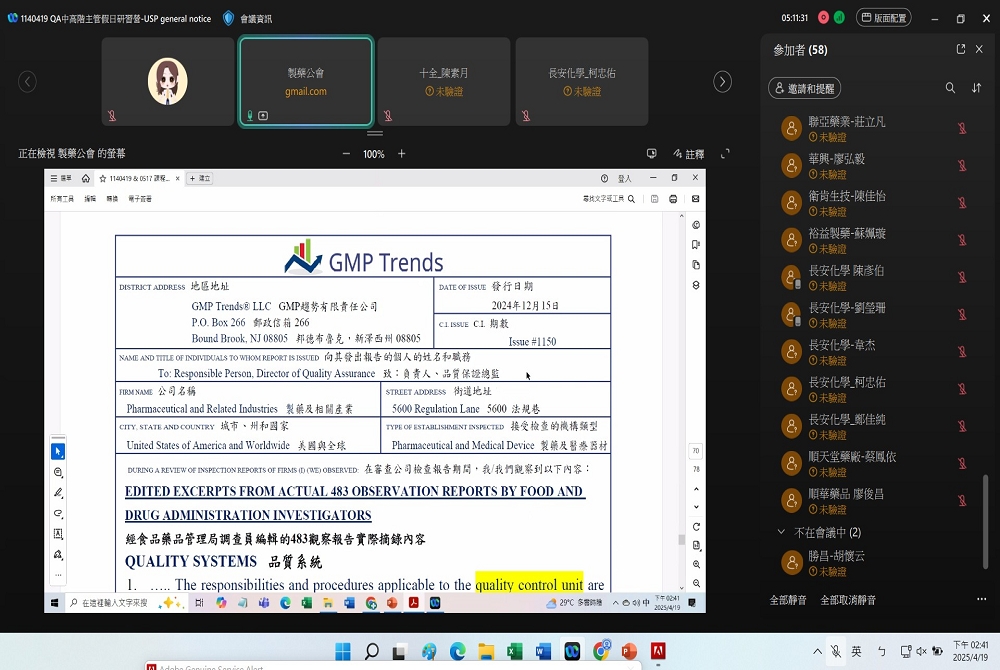Open the Acrobat home icon
This screenshot has height=670, width=1000.
click(85, 178)
